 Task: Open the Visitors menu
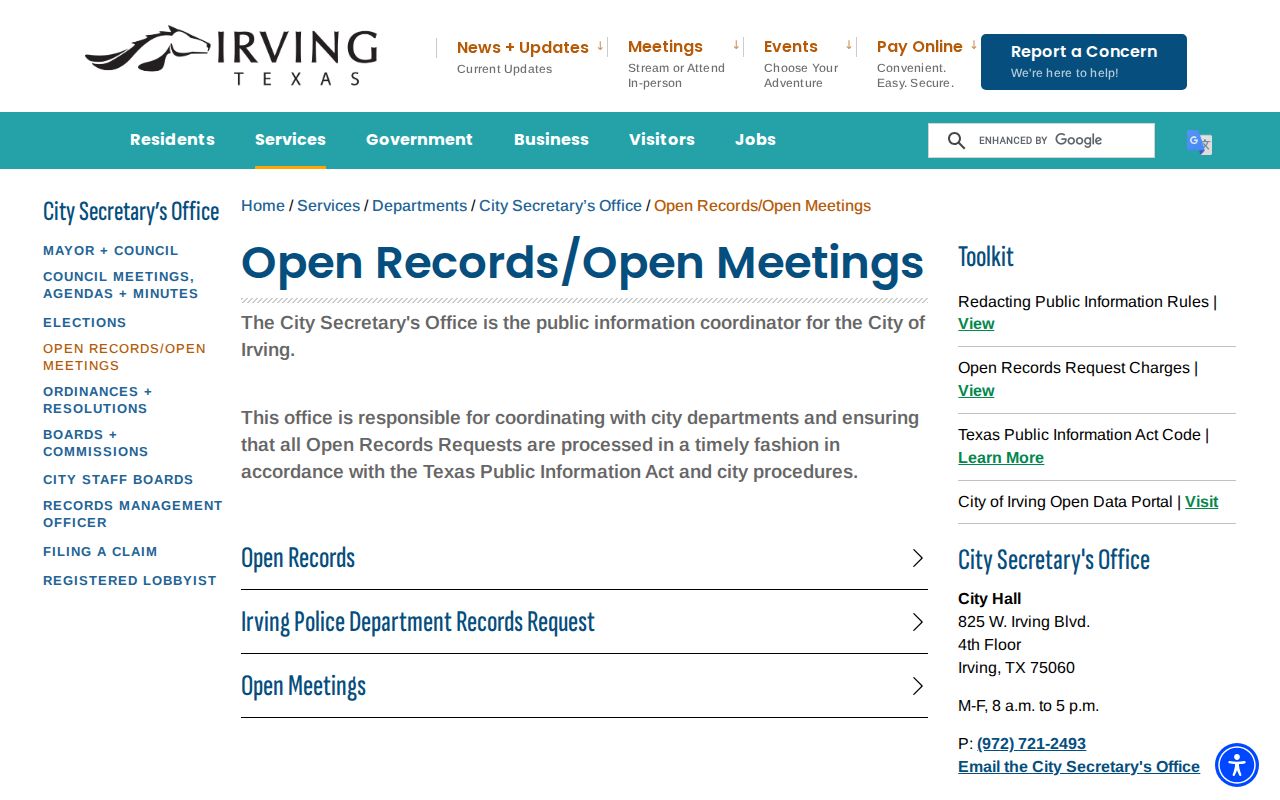point(662,140)
